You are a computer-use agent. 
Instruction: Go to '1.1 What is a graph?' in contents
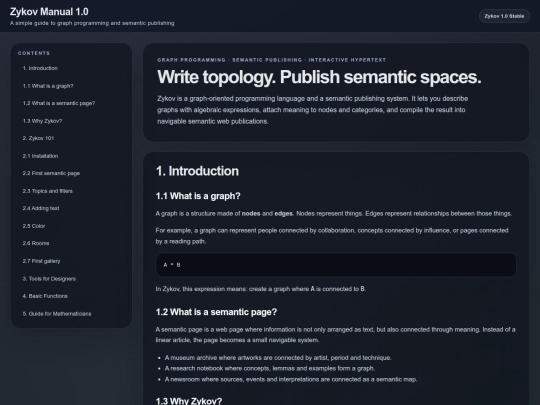click(48, 86)
